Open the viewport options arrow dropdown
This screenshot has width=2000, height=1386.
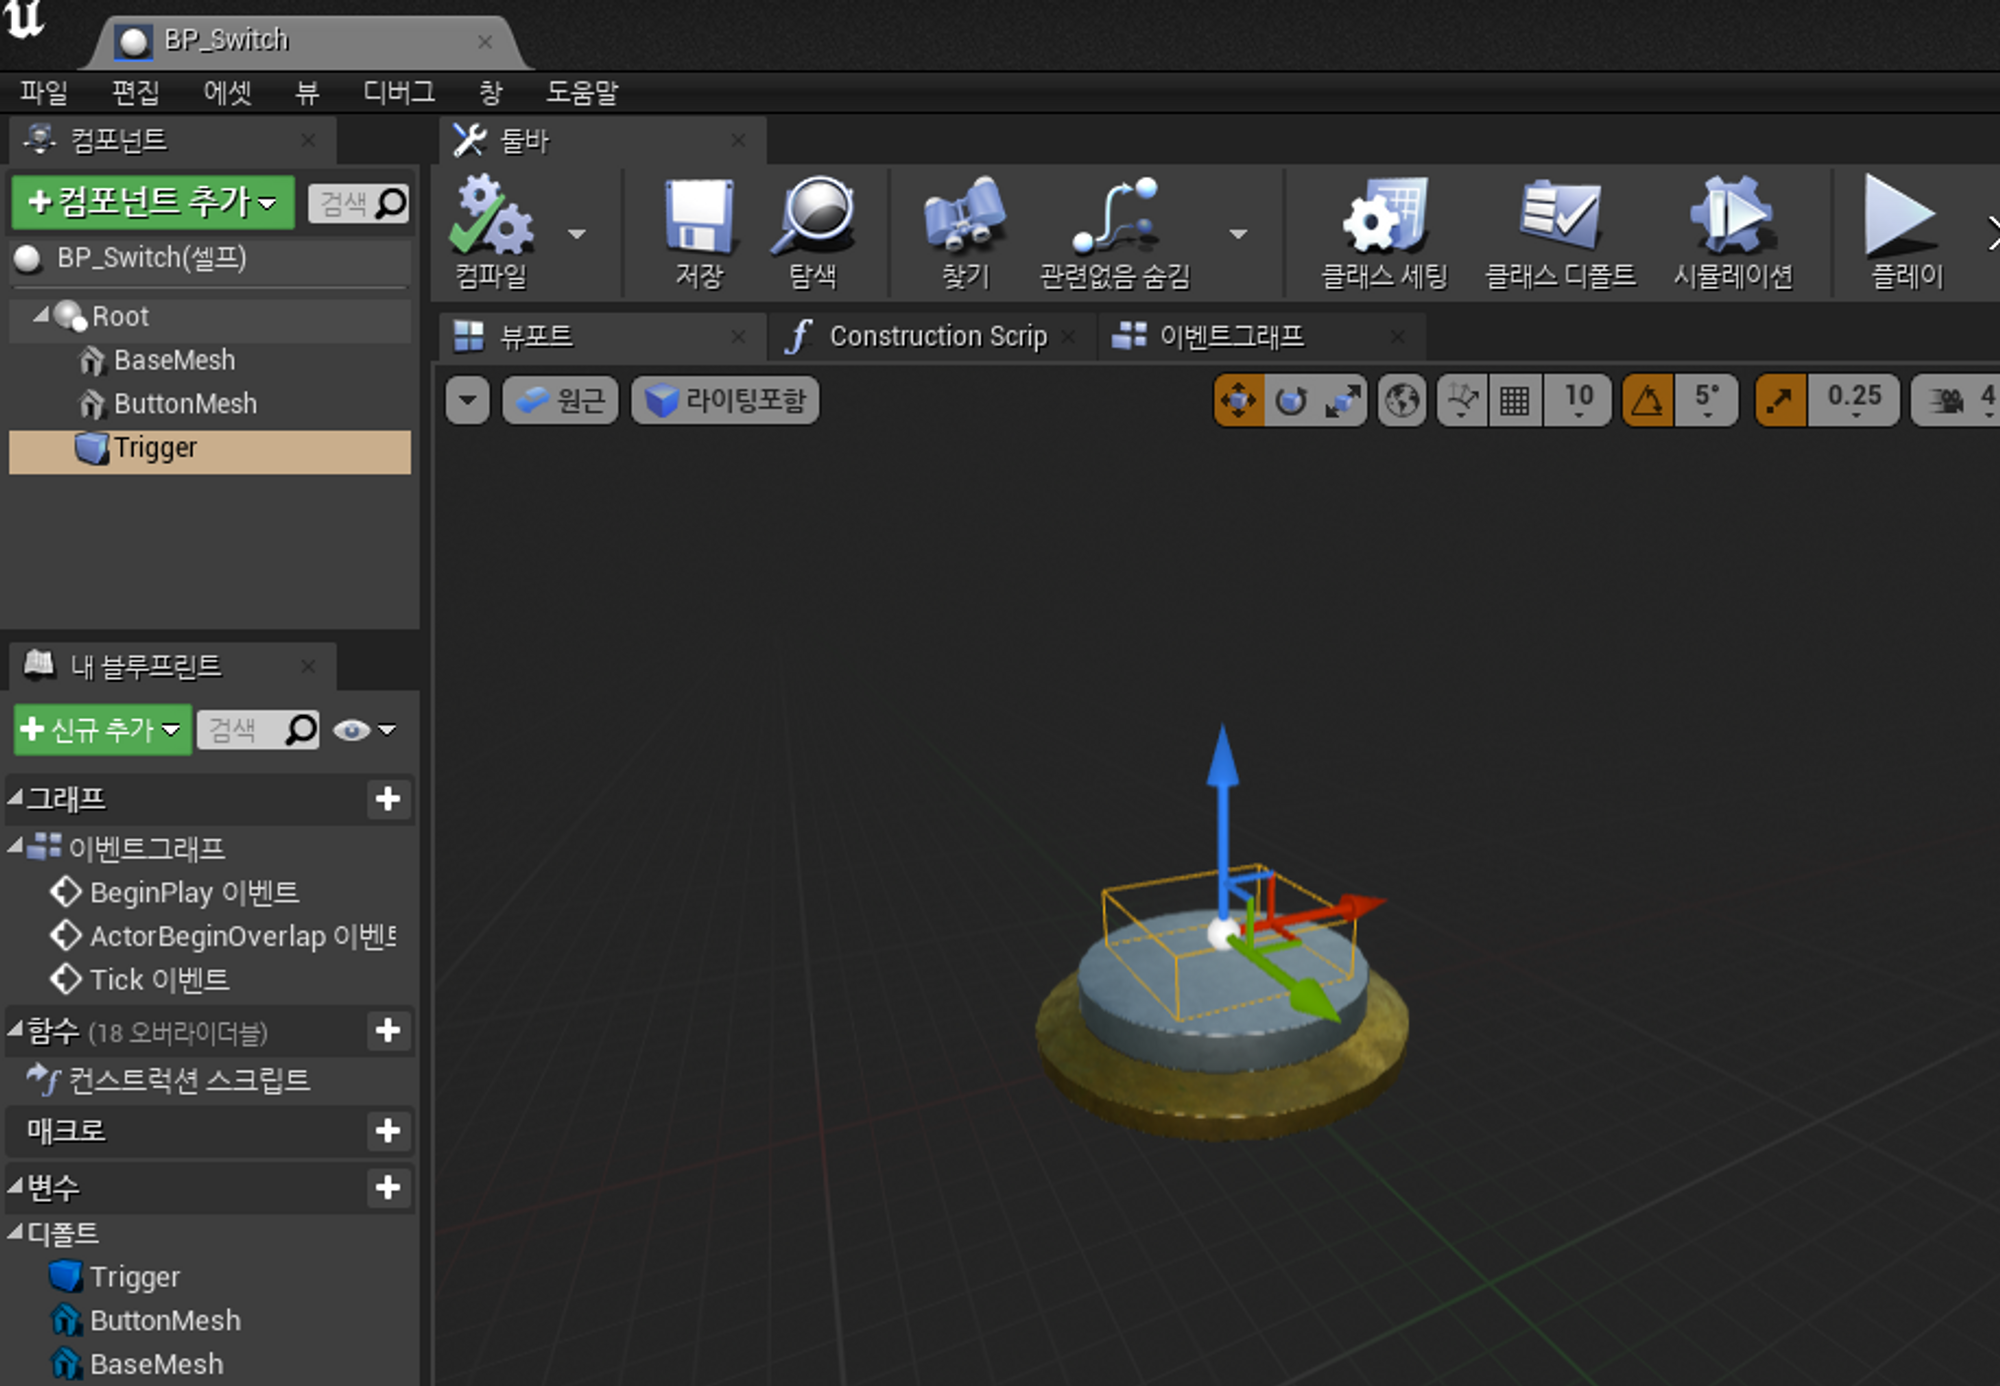[467, 401]
